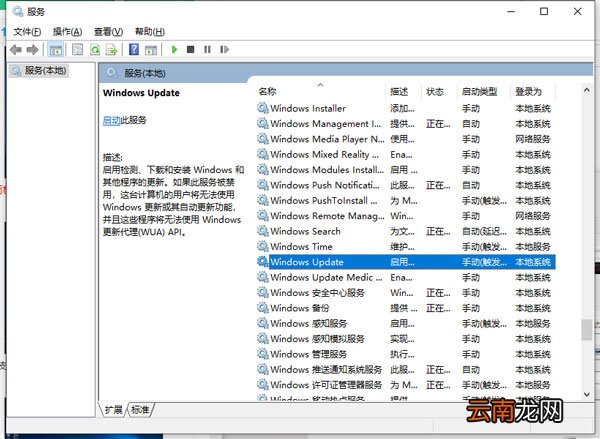Select Windows Push Notificati... service
Viewport: 600px width, 439px height.
click(x=406, y=185)
